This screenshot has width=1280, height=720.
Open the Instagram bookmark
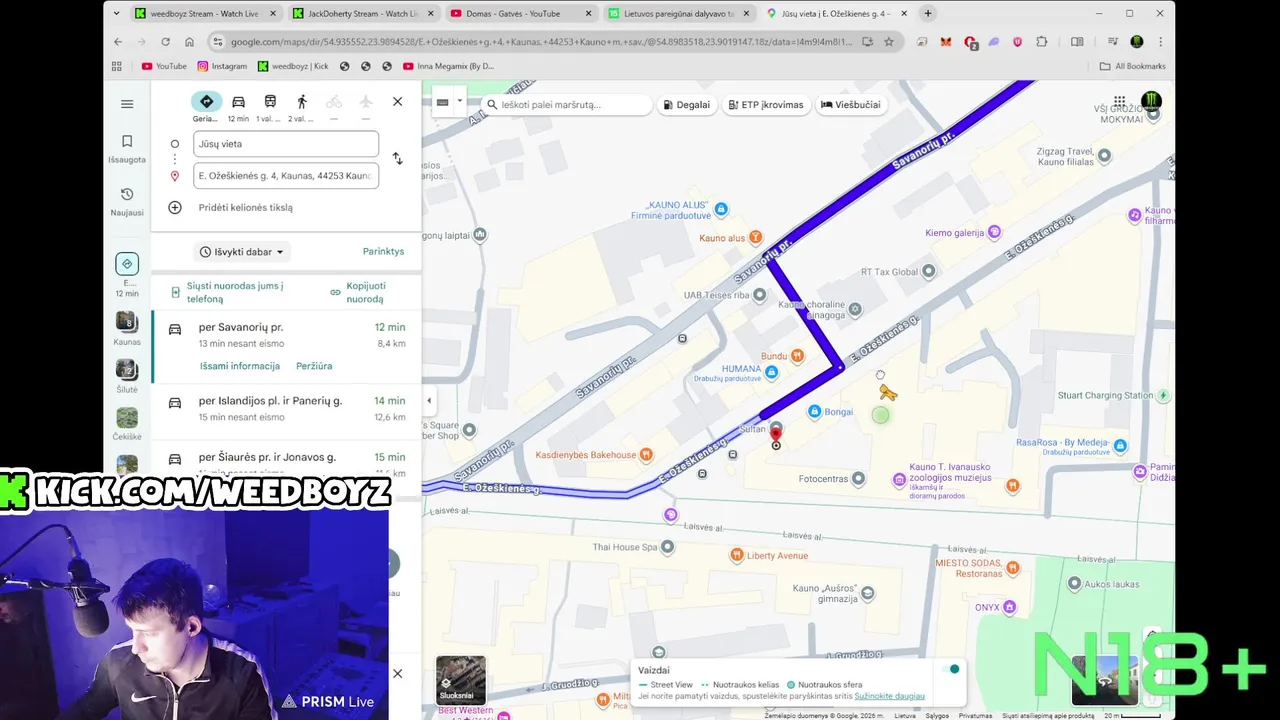(x=222, y=66)
